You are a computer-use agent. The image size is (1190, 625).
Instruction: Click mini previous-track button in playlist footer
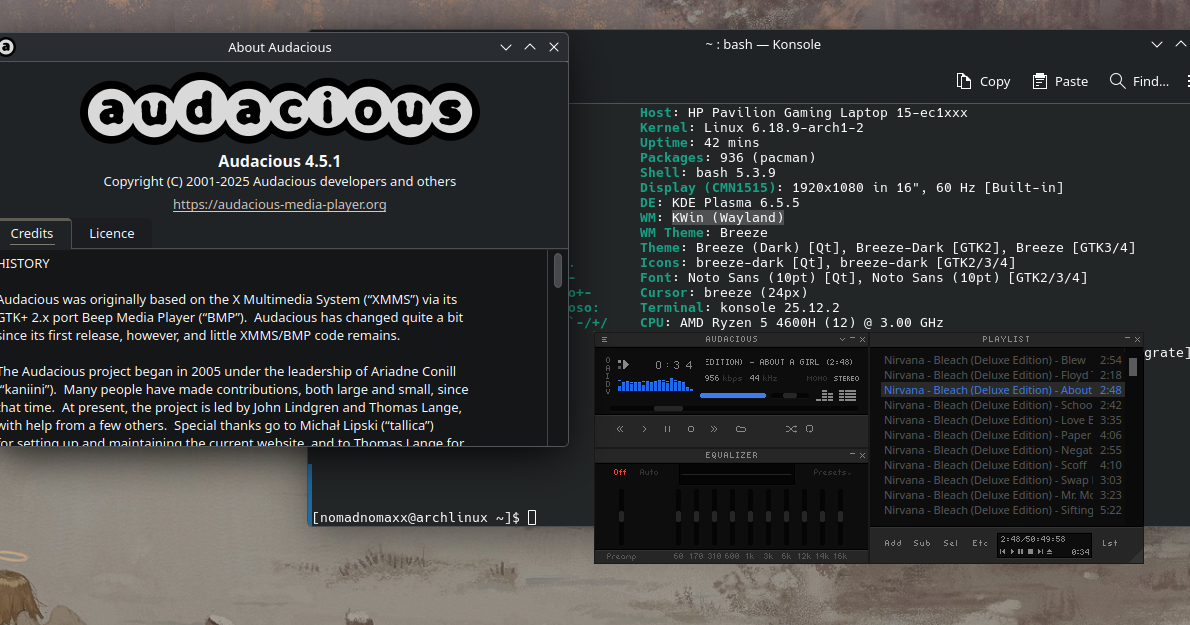(x=1003, y=551)
